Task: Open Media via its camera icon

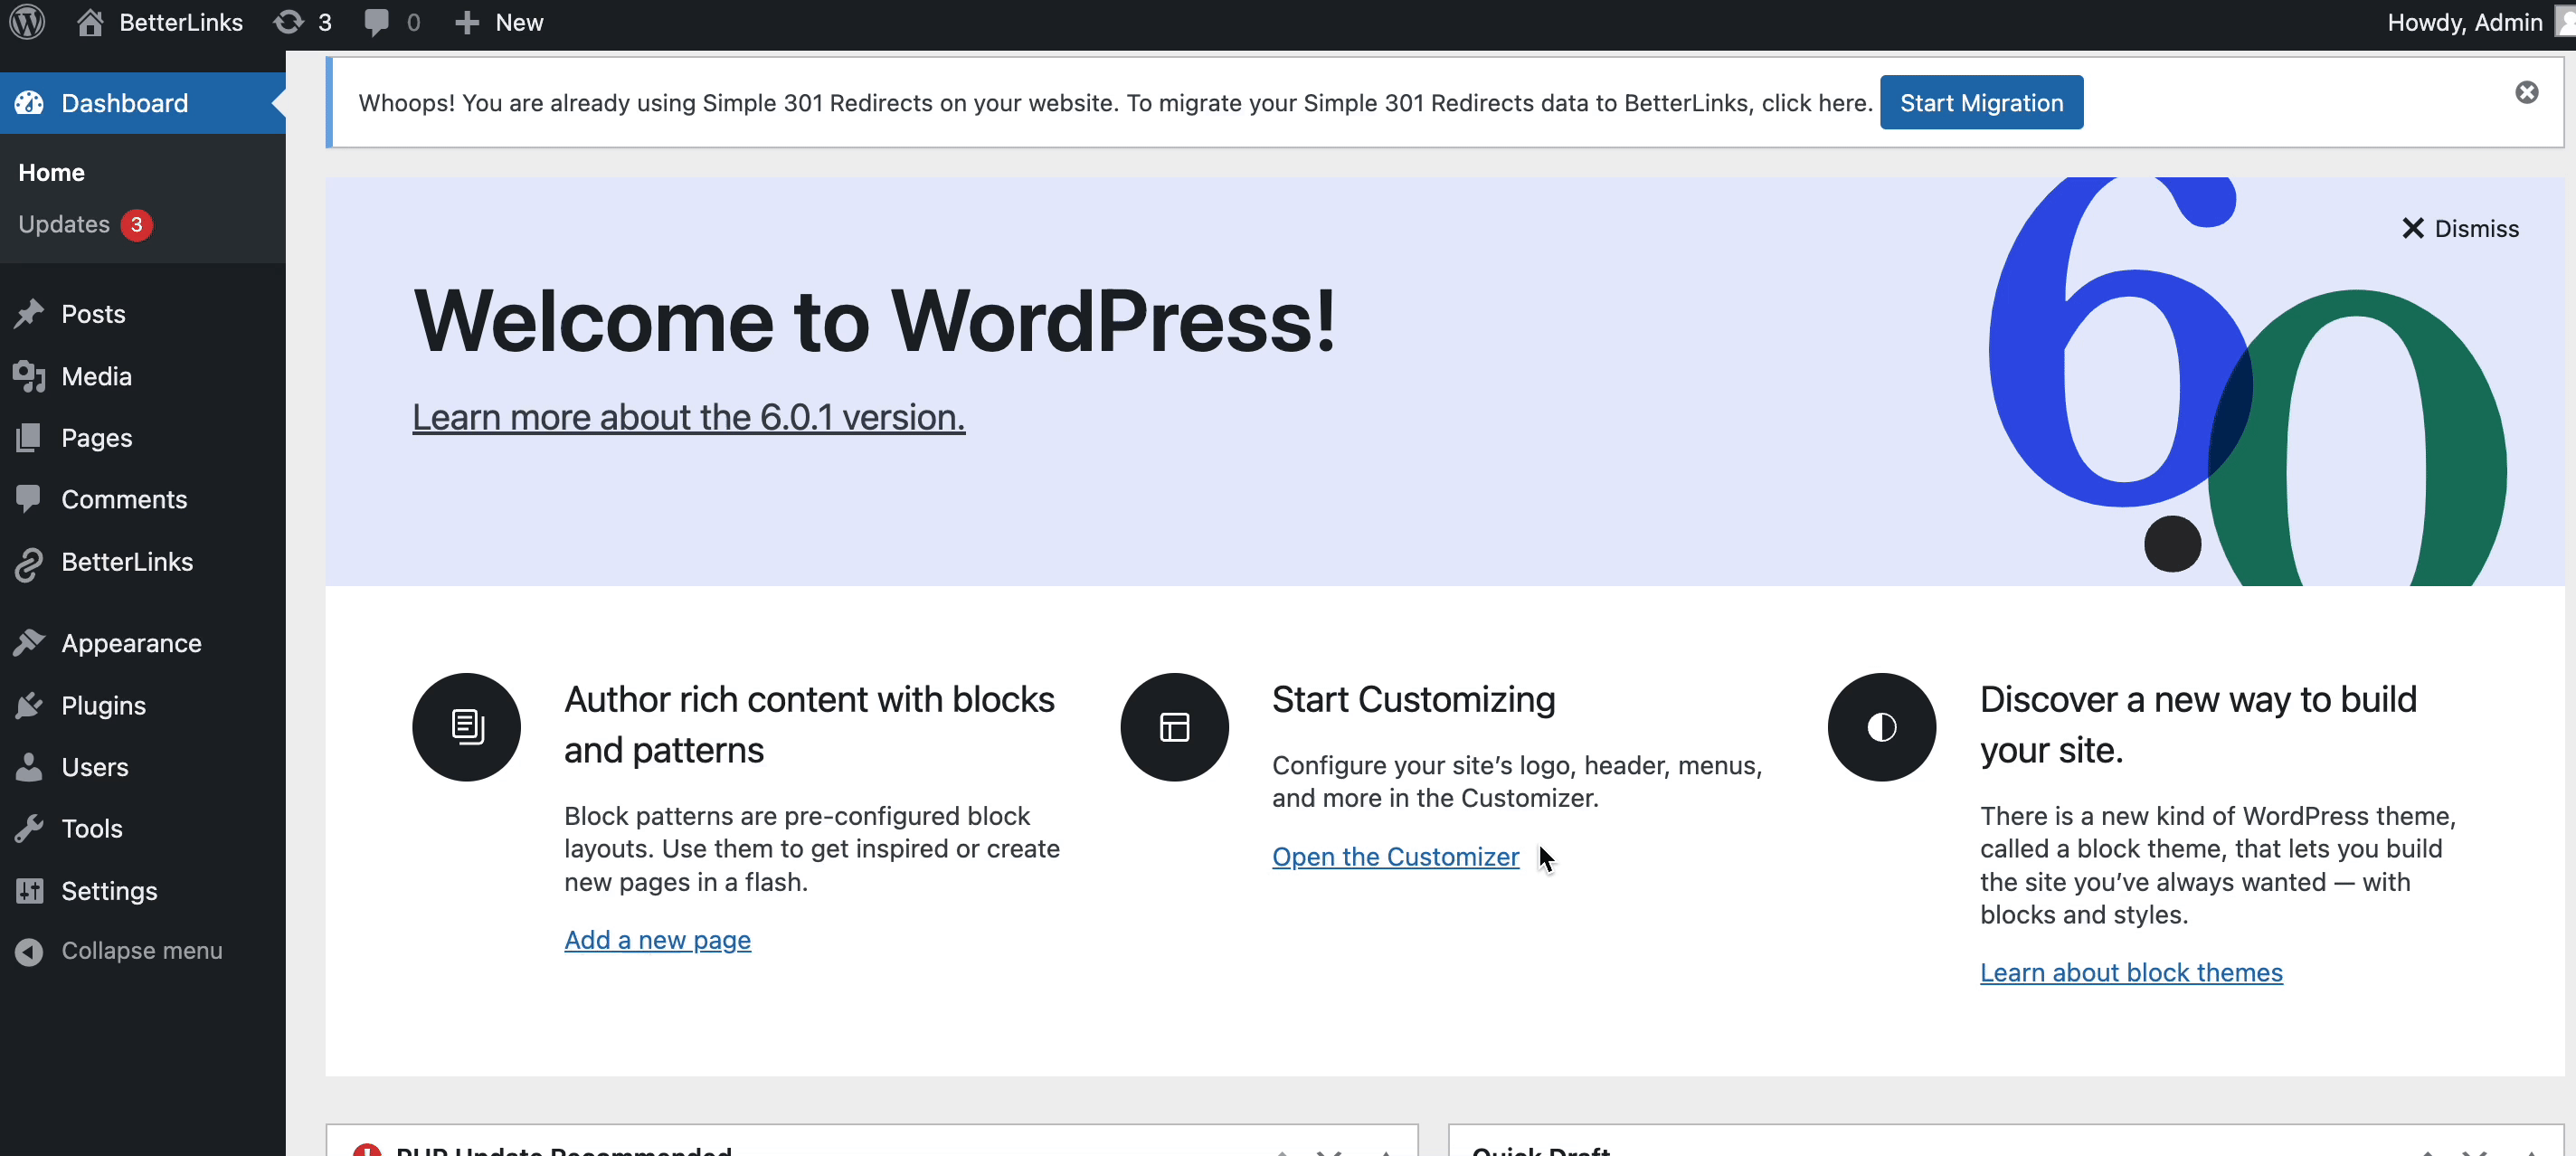Action: tap(30, 376)
